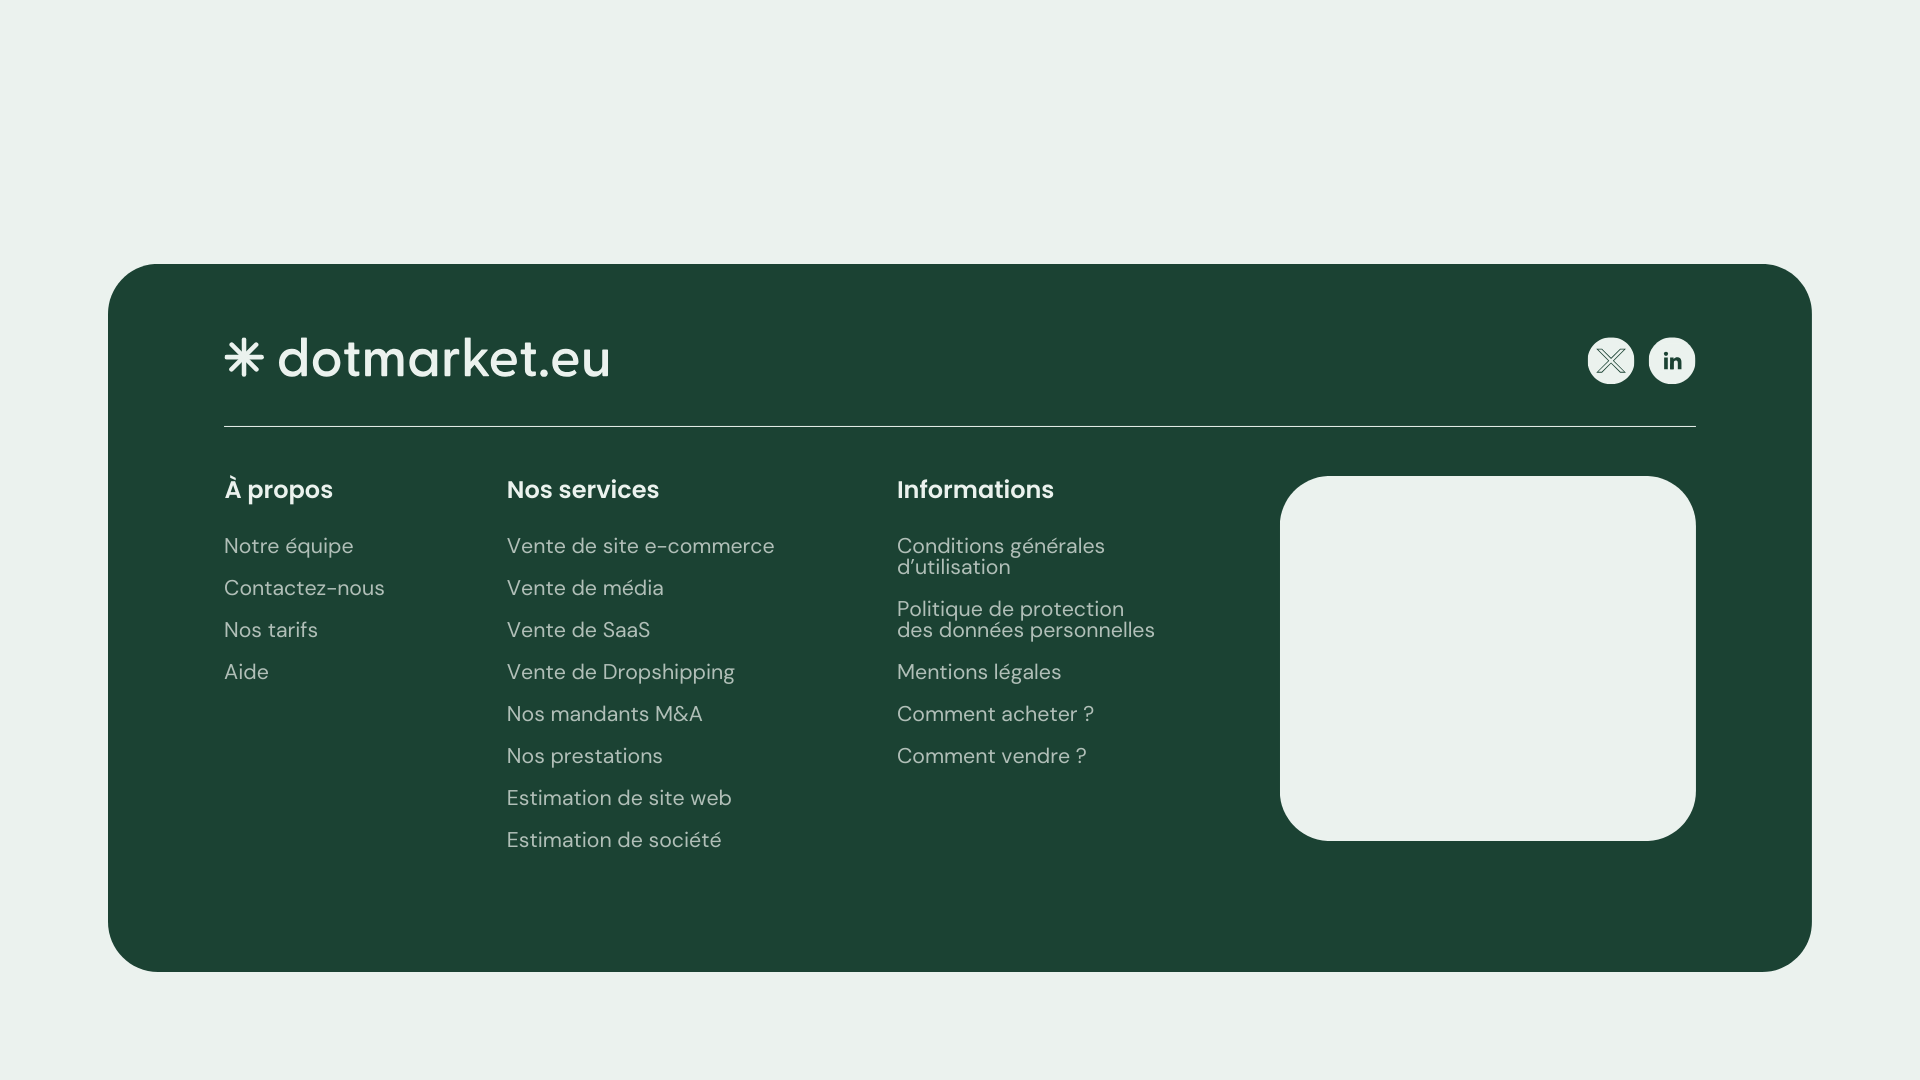
Task: Click the blank light card in footer
Action: click(x=1487, y=658)
